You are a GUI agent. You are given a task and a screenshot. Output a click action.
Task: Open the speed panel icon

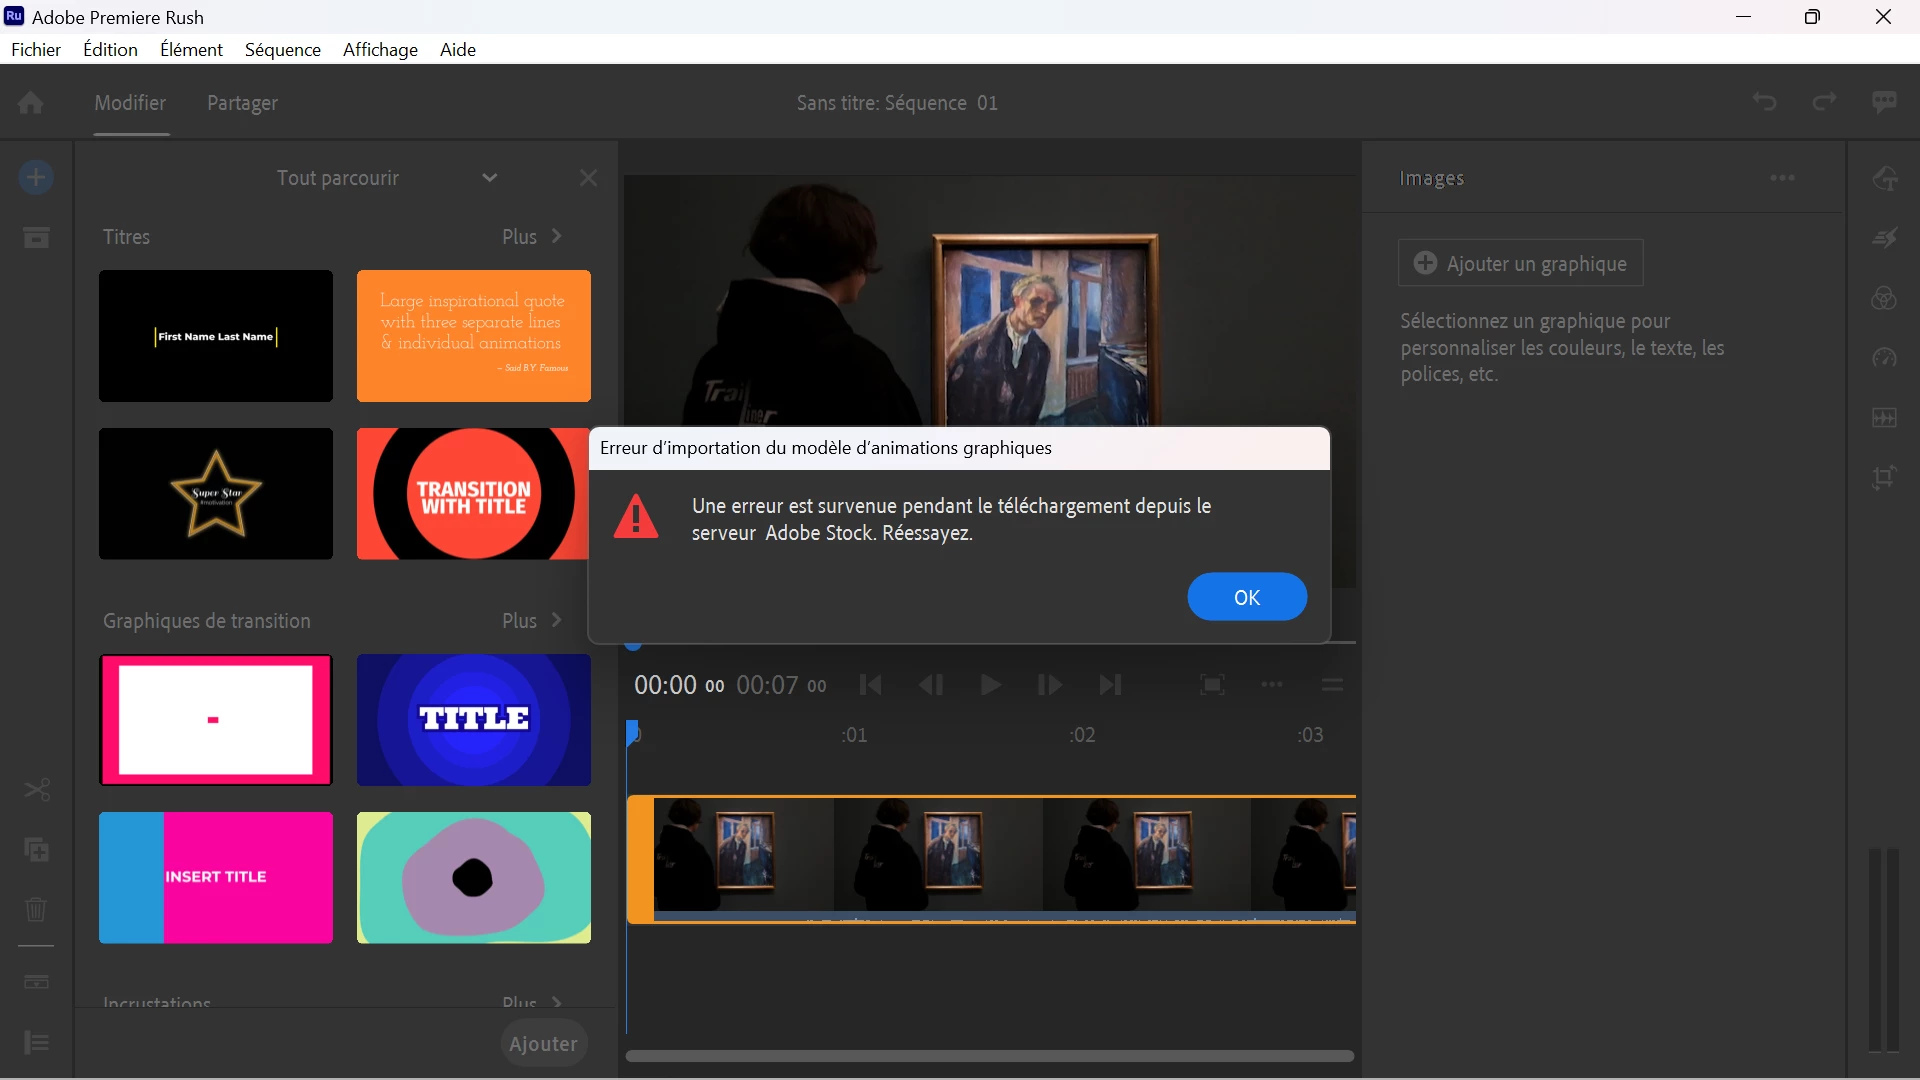(1884, 358)
